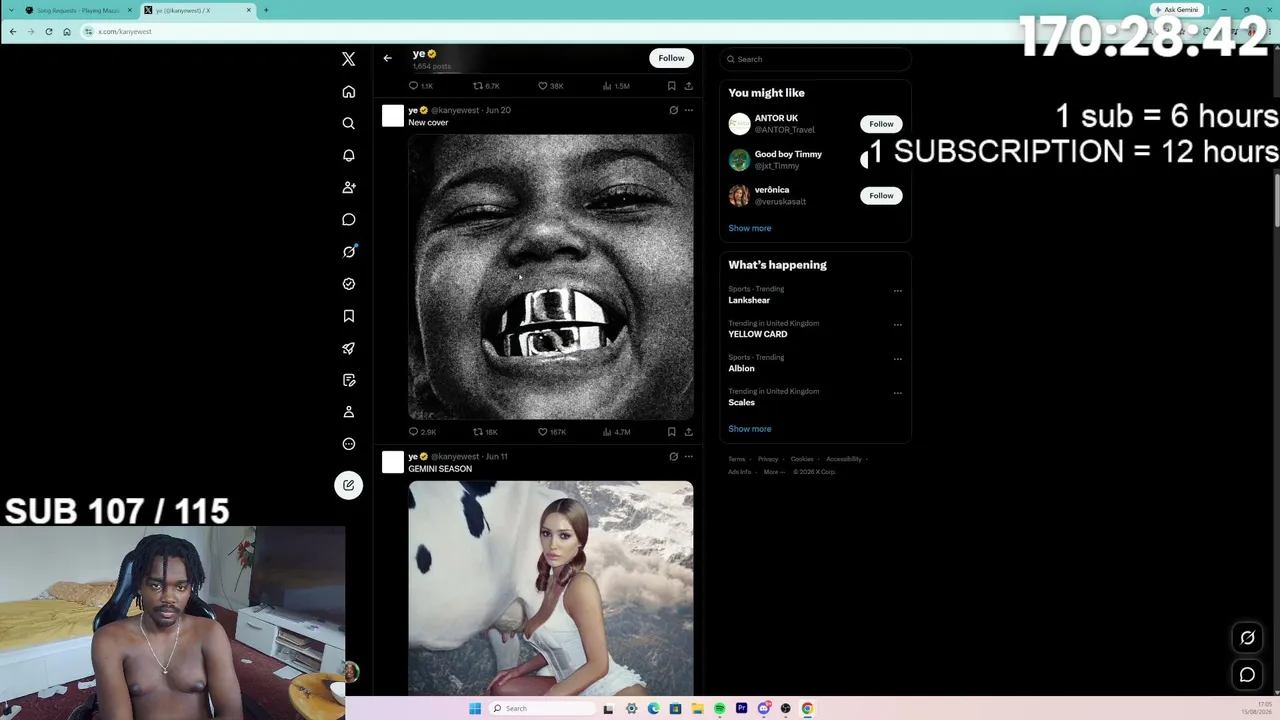Open the rocket icon in sidebar
Viewport: 1280px width, 720px height.
point(348,348)
